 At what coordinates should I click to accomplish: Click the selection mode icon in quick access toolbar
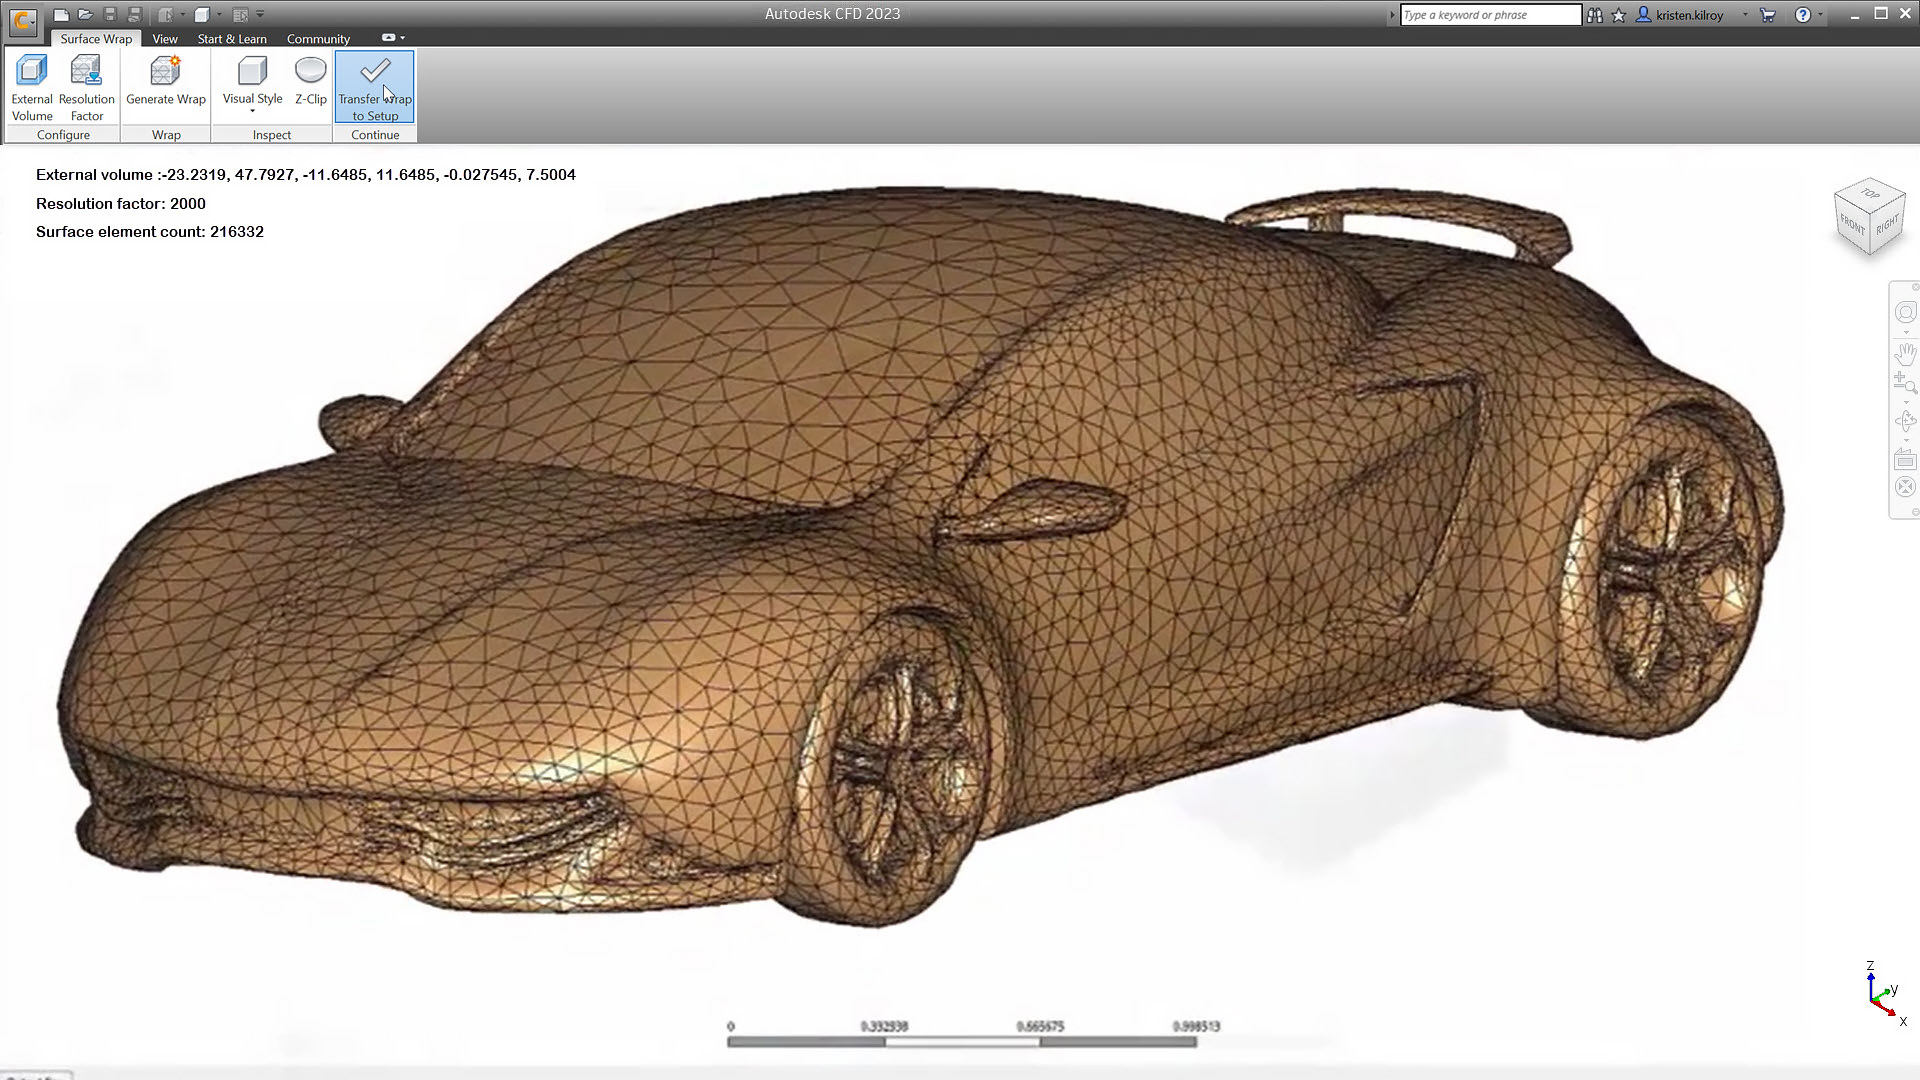166,15
